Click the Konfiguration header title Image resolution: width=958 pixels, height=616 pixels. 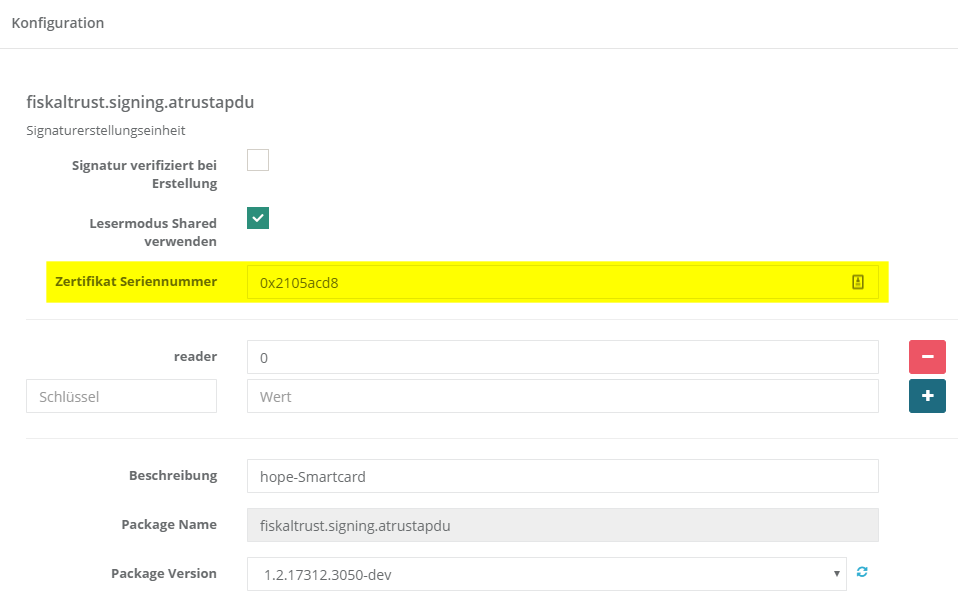58,23
